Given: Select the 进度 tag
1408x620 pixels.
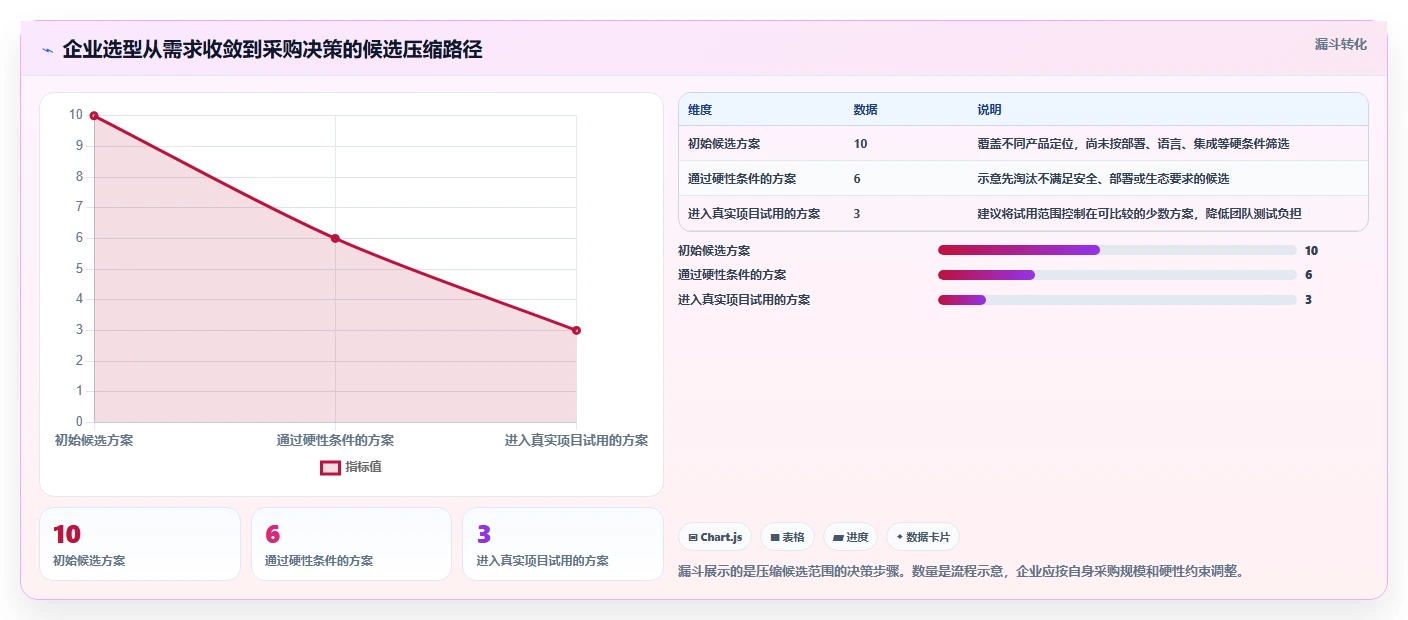Looking at the screenshot, I should coord(850,537).
